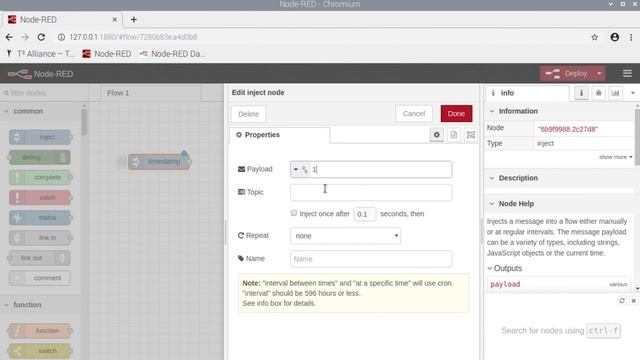This screenshot has width=640, height=360.
Task: Select the link out palette node
Action: pos(40,258)
